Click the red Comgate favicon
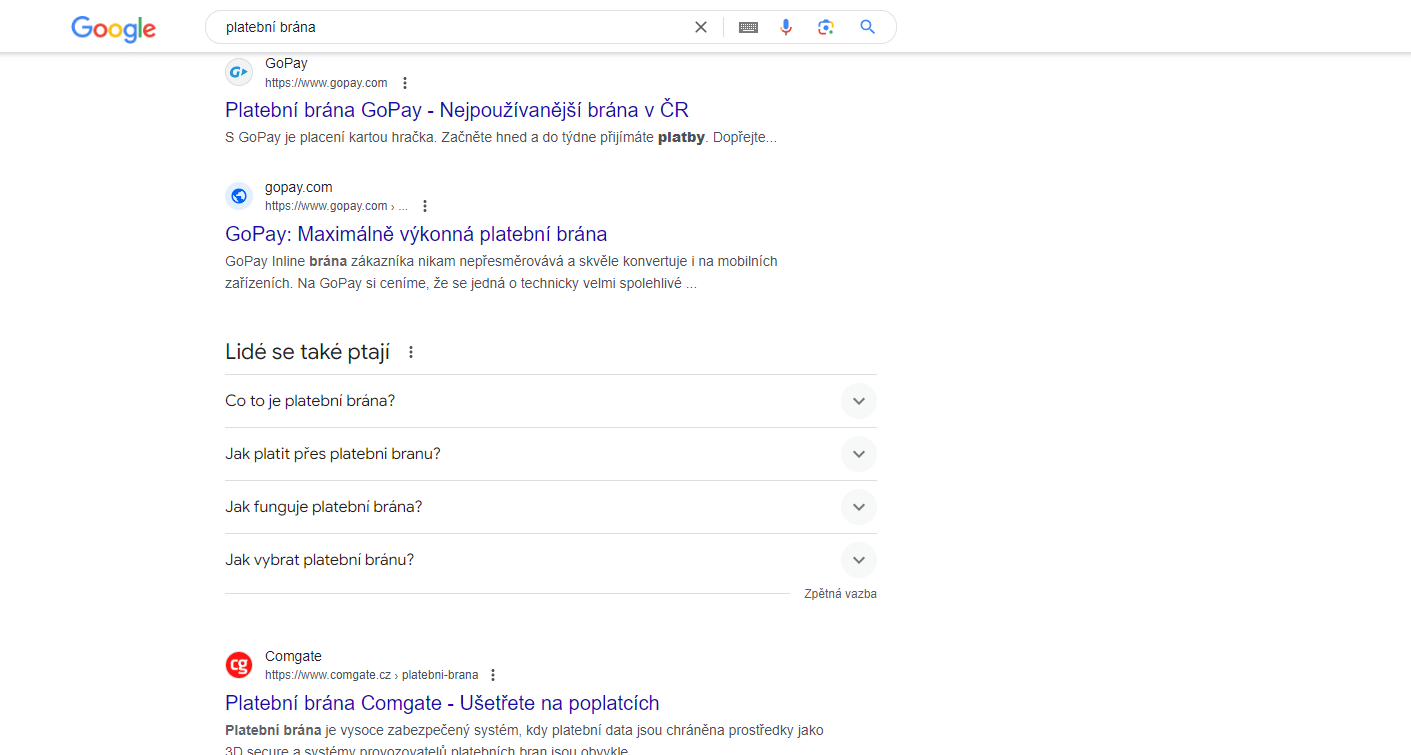Viewport: 1411px width, 755px height. [239, 665]
